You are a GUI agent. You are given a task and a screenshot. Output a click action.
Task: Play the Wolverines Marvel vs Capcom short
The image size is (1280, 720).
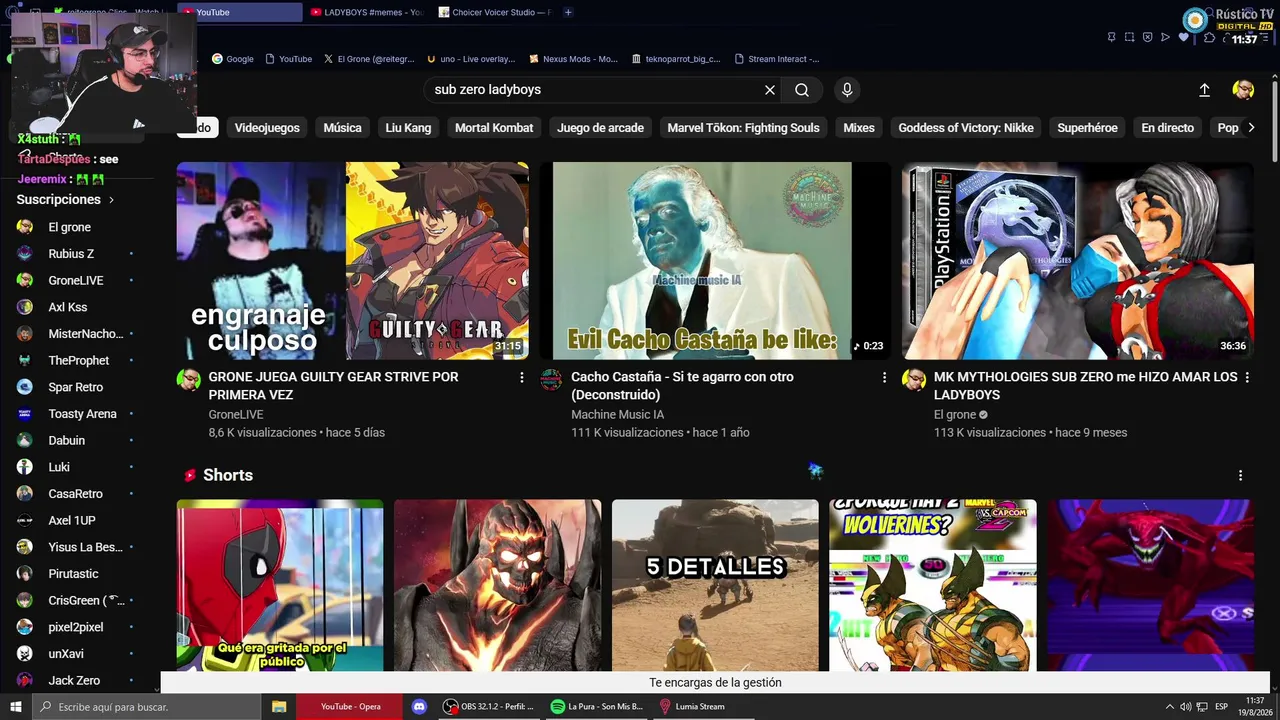tap(933, 585)
